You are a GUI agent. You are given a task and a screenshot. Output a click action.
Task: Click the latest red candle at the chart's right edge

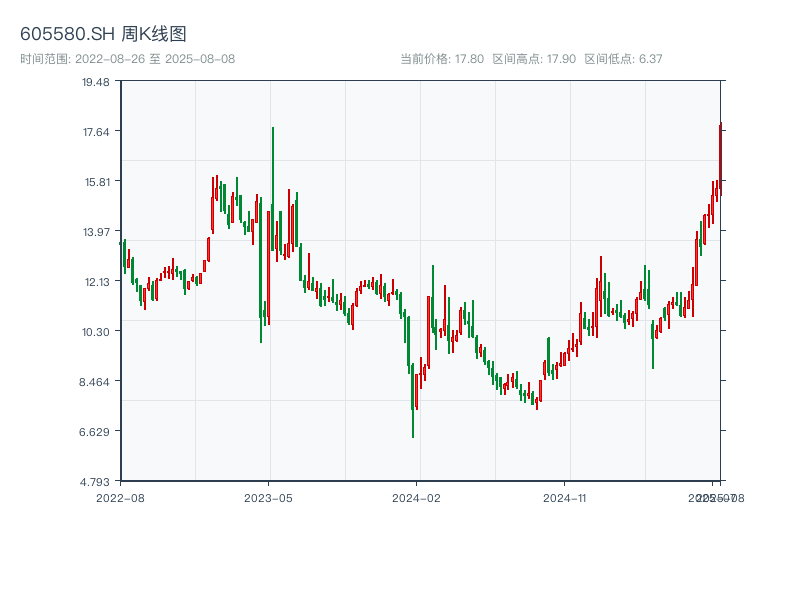coord(720,159)
